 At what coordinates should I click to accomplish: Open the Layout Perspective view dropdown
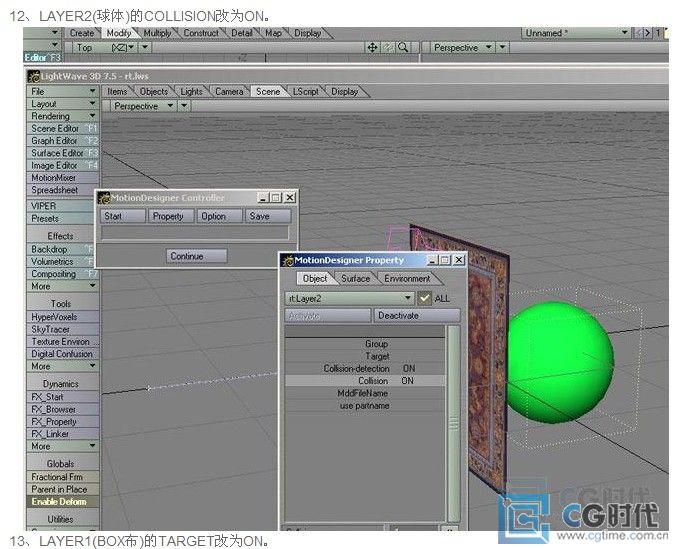point(143,106)
